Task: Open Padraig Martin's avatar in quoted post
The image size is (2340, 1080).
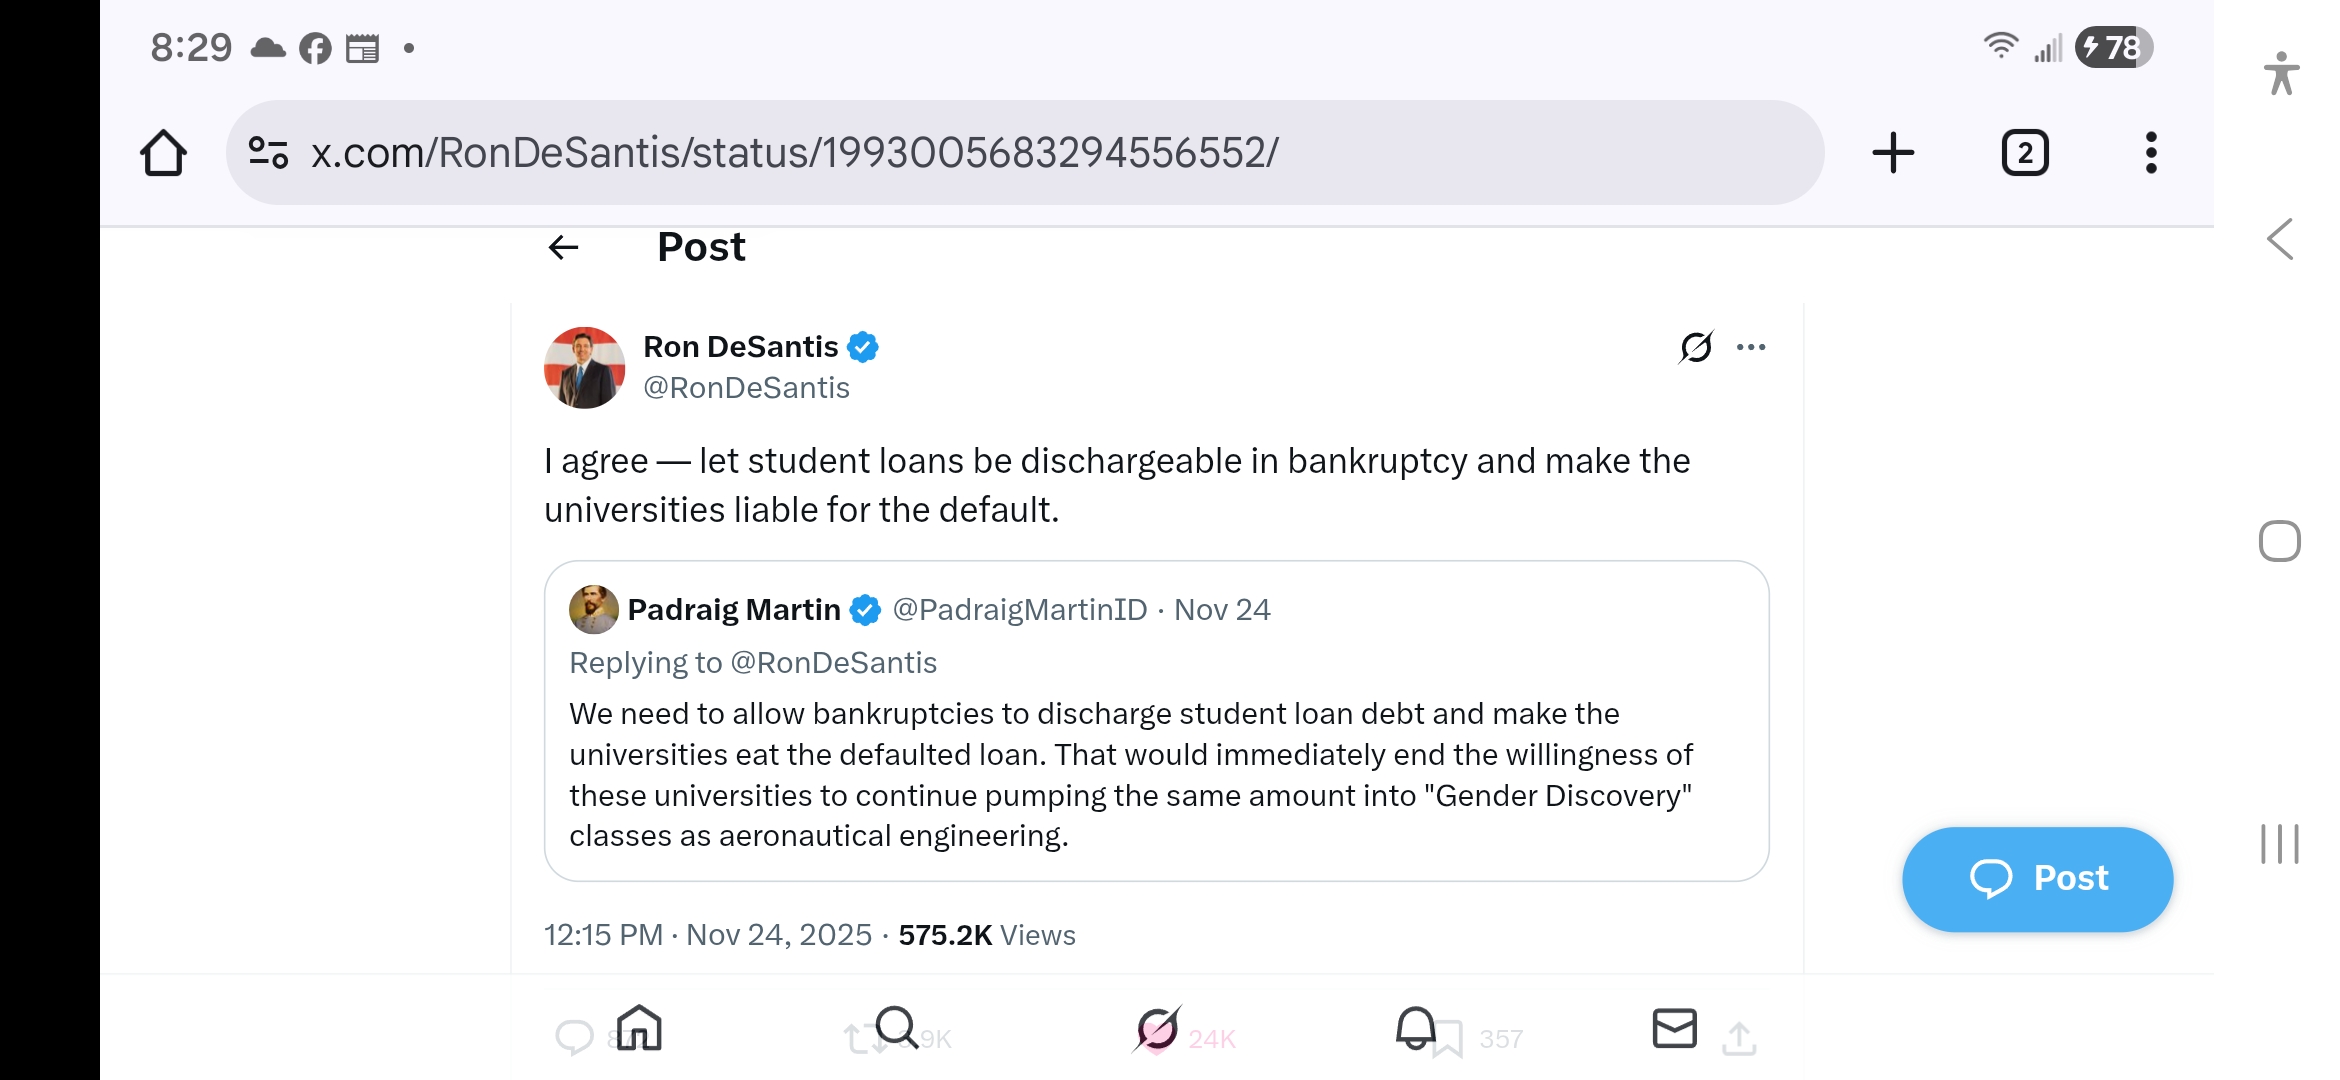Action: (593, 609)
